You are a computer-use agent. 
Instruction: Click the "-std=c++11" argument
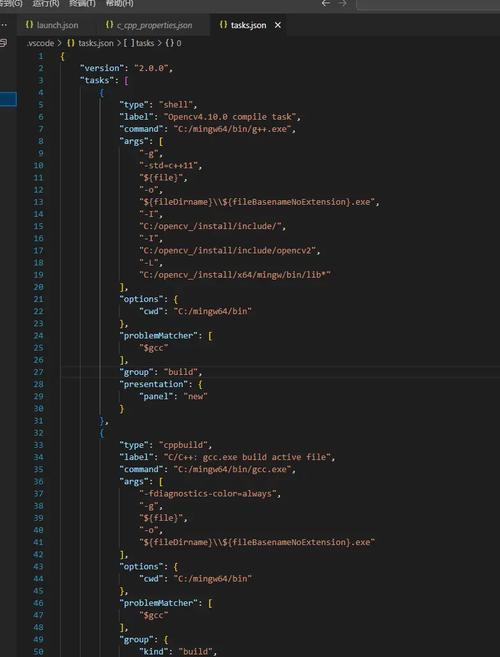coord(168,166)
